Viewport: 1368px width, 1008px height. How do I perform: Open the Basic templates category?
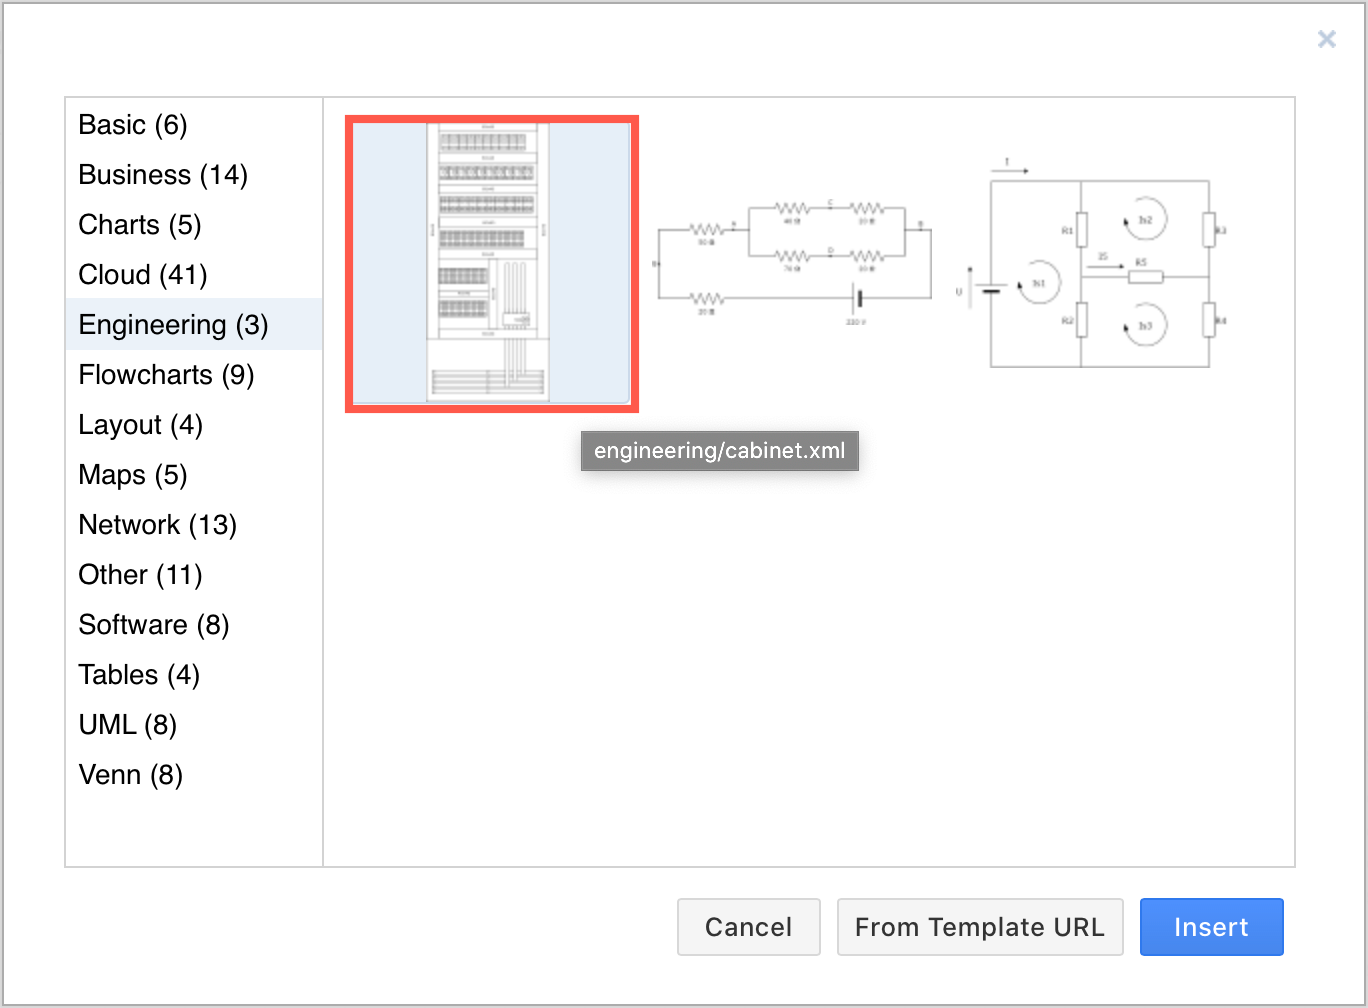[132, 124]
